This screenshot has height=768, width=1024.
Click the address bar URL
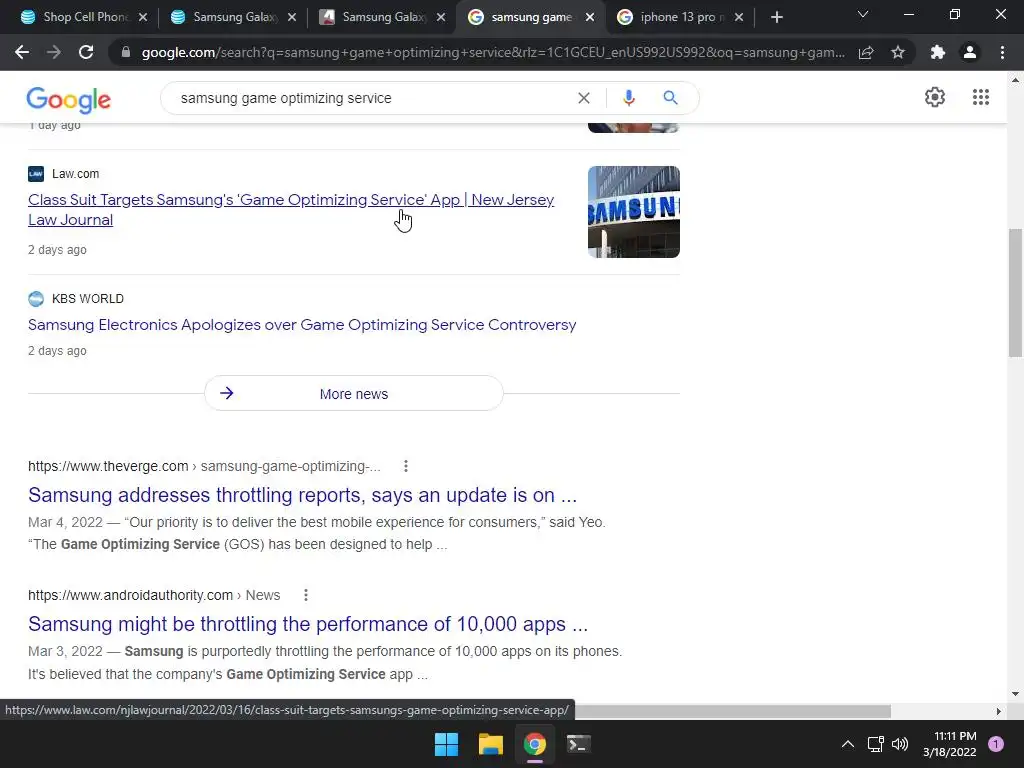click(493, 52)
